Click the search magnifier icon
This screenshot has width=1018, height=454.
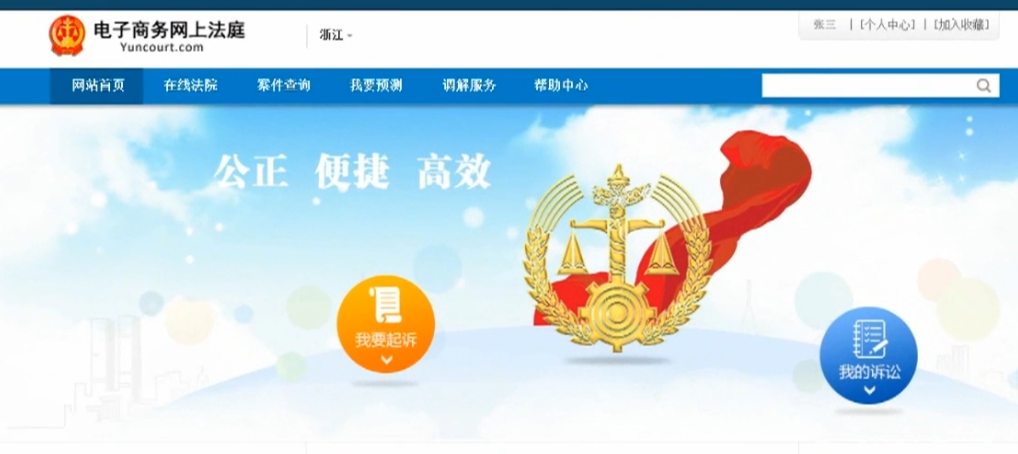click(984, 86)
